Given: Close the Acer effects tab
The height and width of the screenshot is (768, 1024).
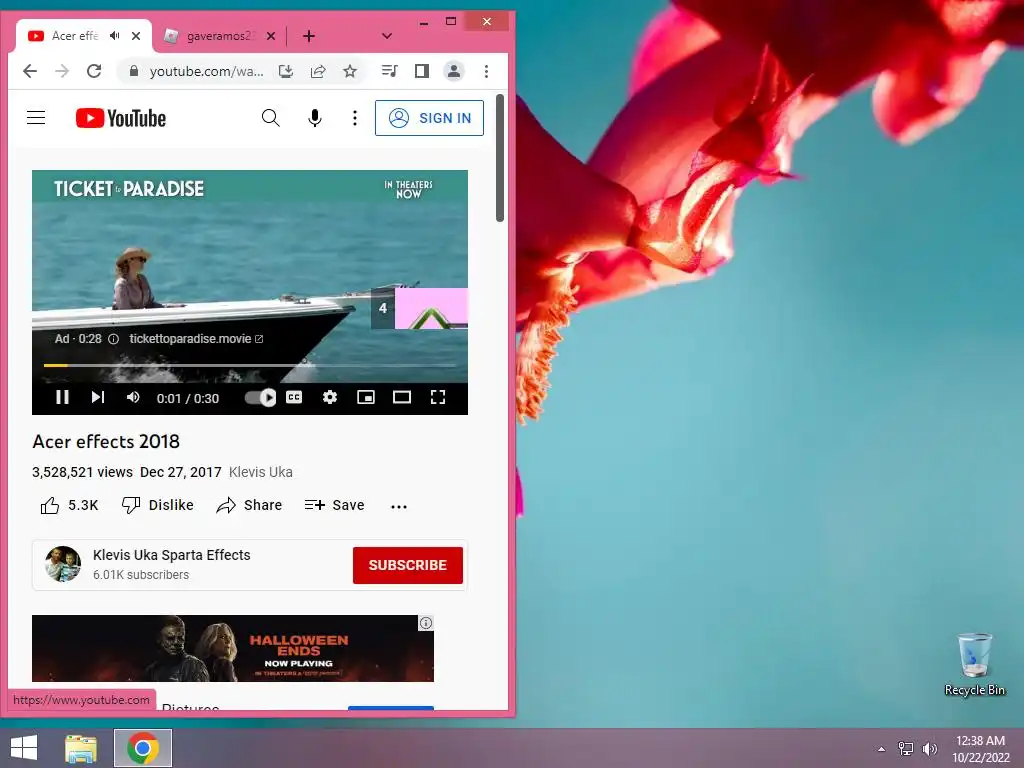Looking at the screenshot, I should (x=136, y=36).
